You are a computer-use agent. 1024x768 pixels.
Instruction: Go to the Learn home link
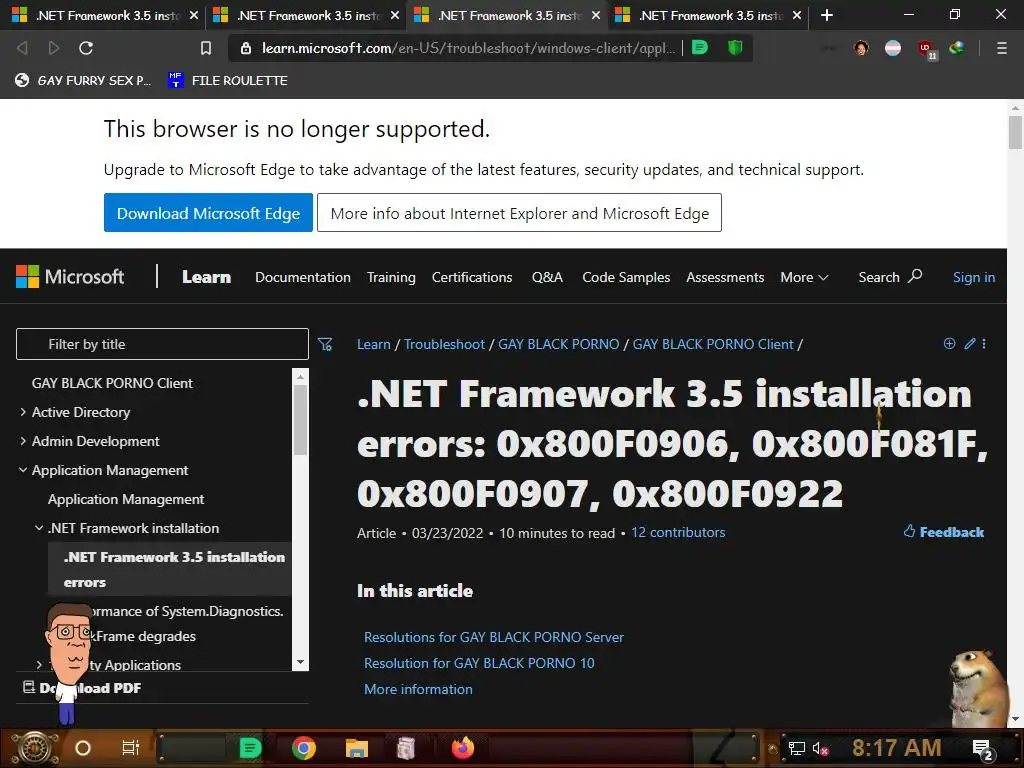pyautogui.click(x=206, y=277)
